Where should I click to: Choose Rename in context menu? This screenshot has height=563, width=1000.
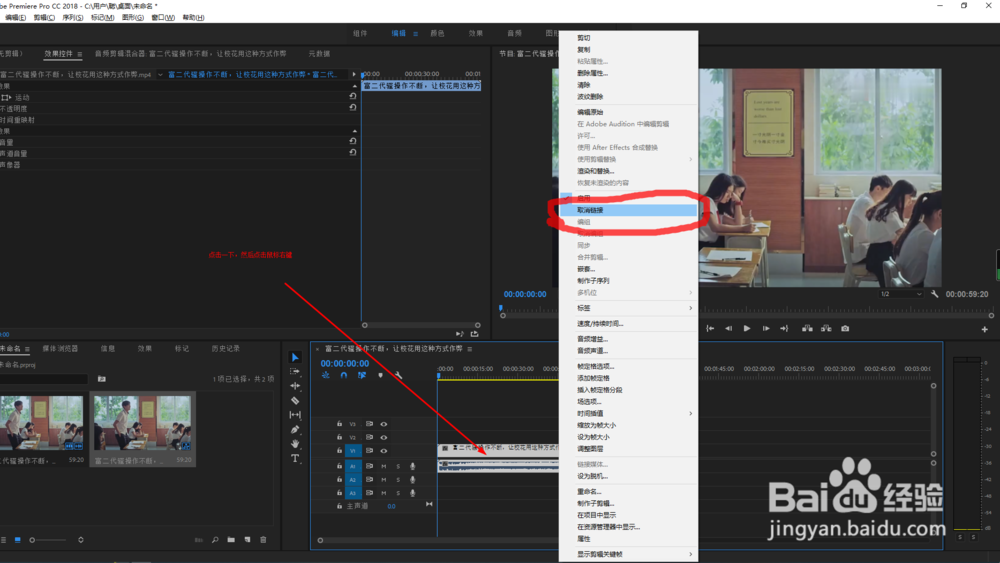click(x=628, y=492)
